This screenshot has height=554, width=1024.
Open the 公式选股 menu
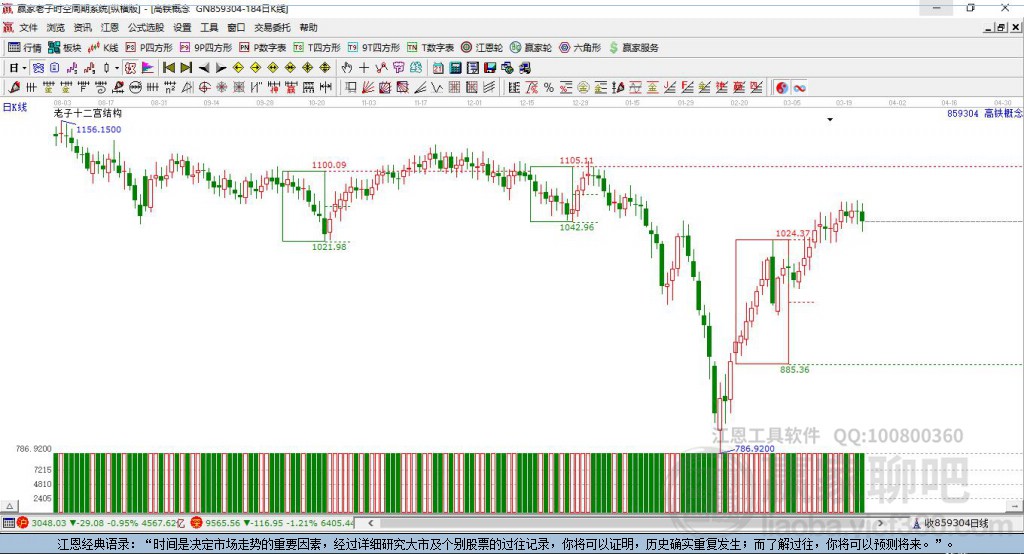click(x=146, y=27)
